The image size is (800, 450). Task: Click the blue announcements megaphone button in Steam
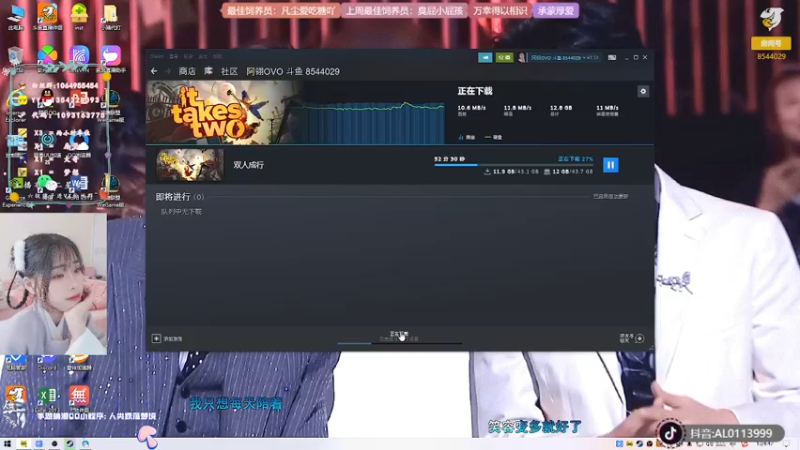[485, 58]
